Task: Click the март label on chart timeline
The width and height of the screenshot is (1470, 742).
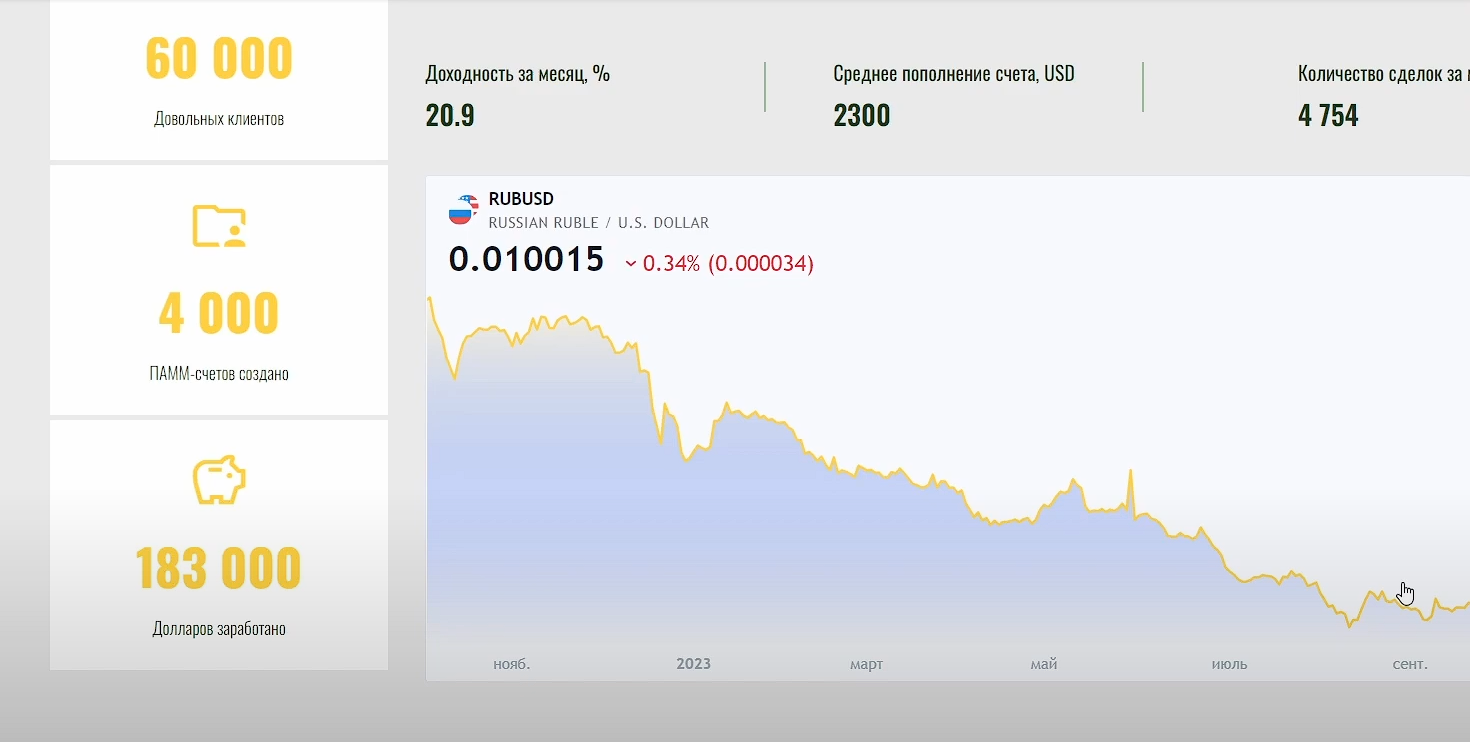Action: click(866, 664)
